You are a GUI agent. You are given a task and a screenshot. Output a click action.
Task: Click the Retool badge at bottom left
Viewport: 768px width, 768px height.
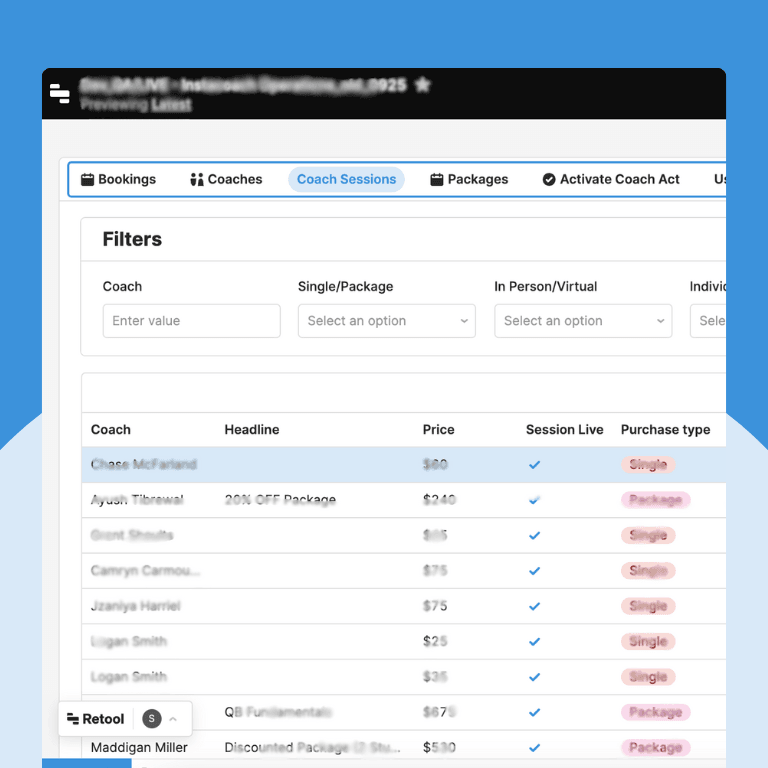96,719
